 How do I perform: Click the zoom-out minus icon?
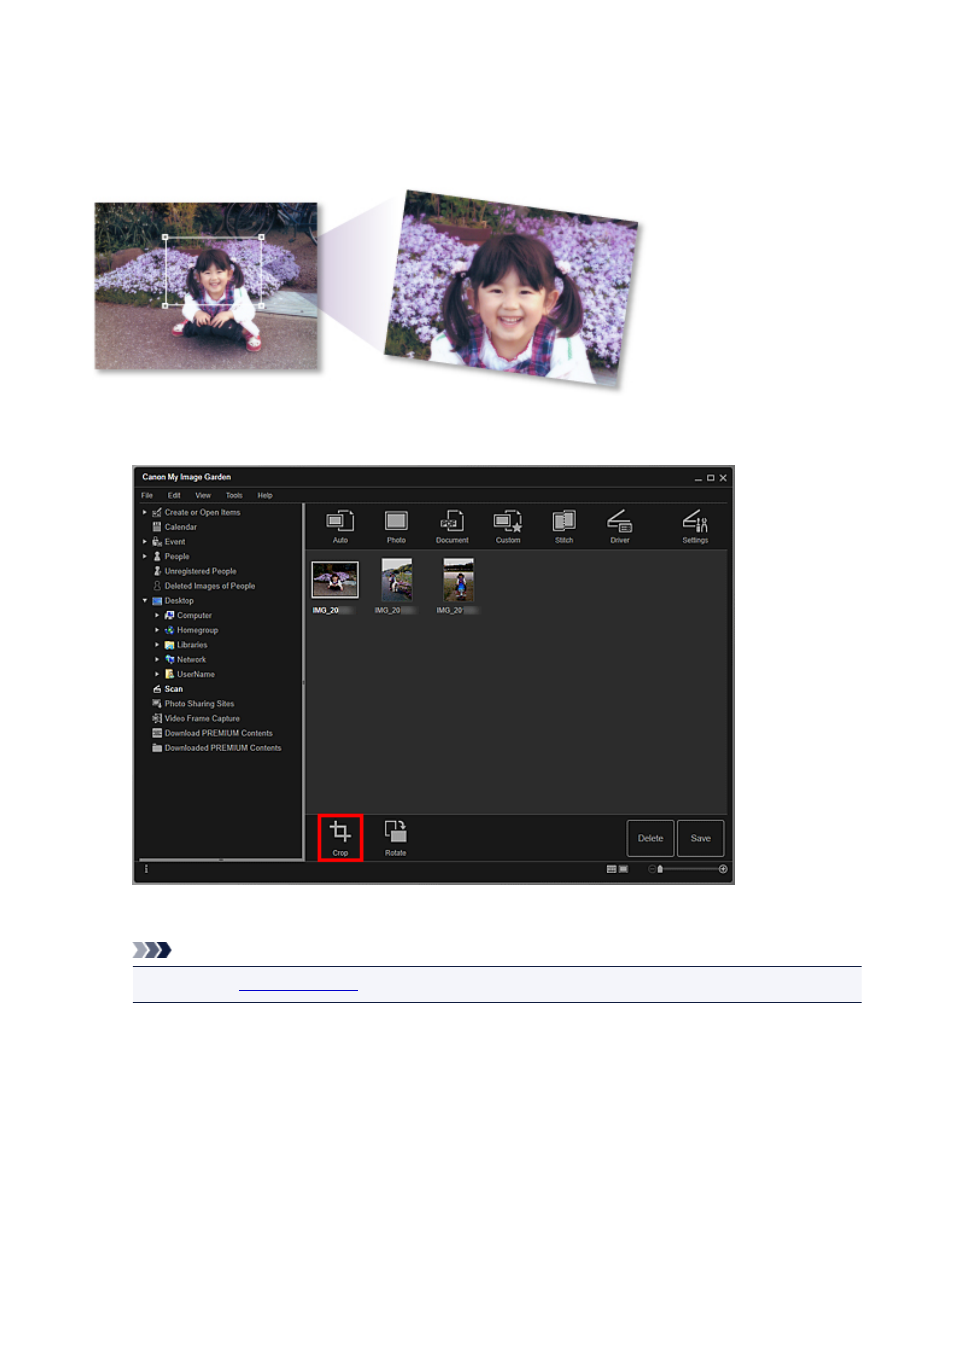click(652, 869)
